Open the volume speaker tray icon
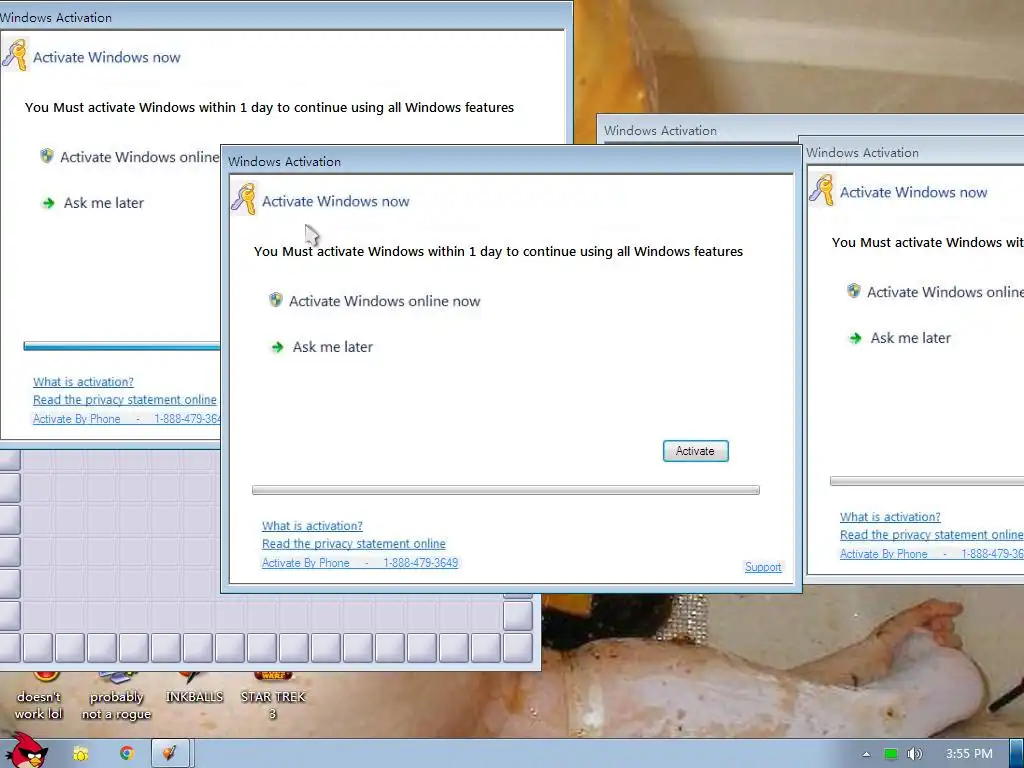1024x768 pixels. coord(914,754)
